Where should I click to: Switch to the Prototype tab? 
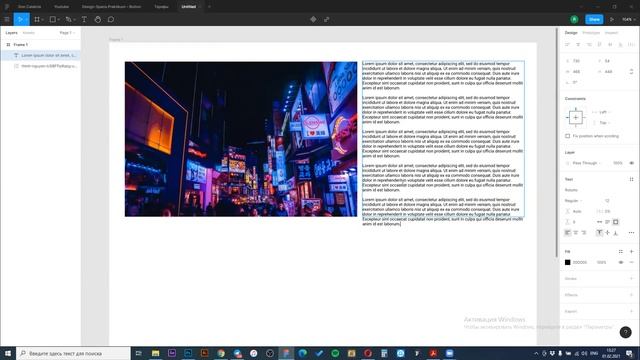tap(591, 33)
